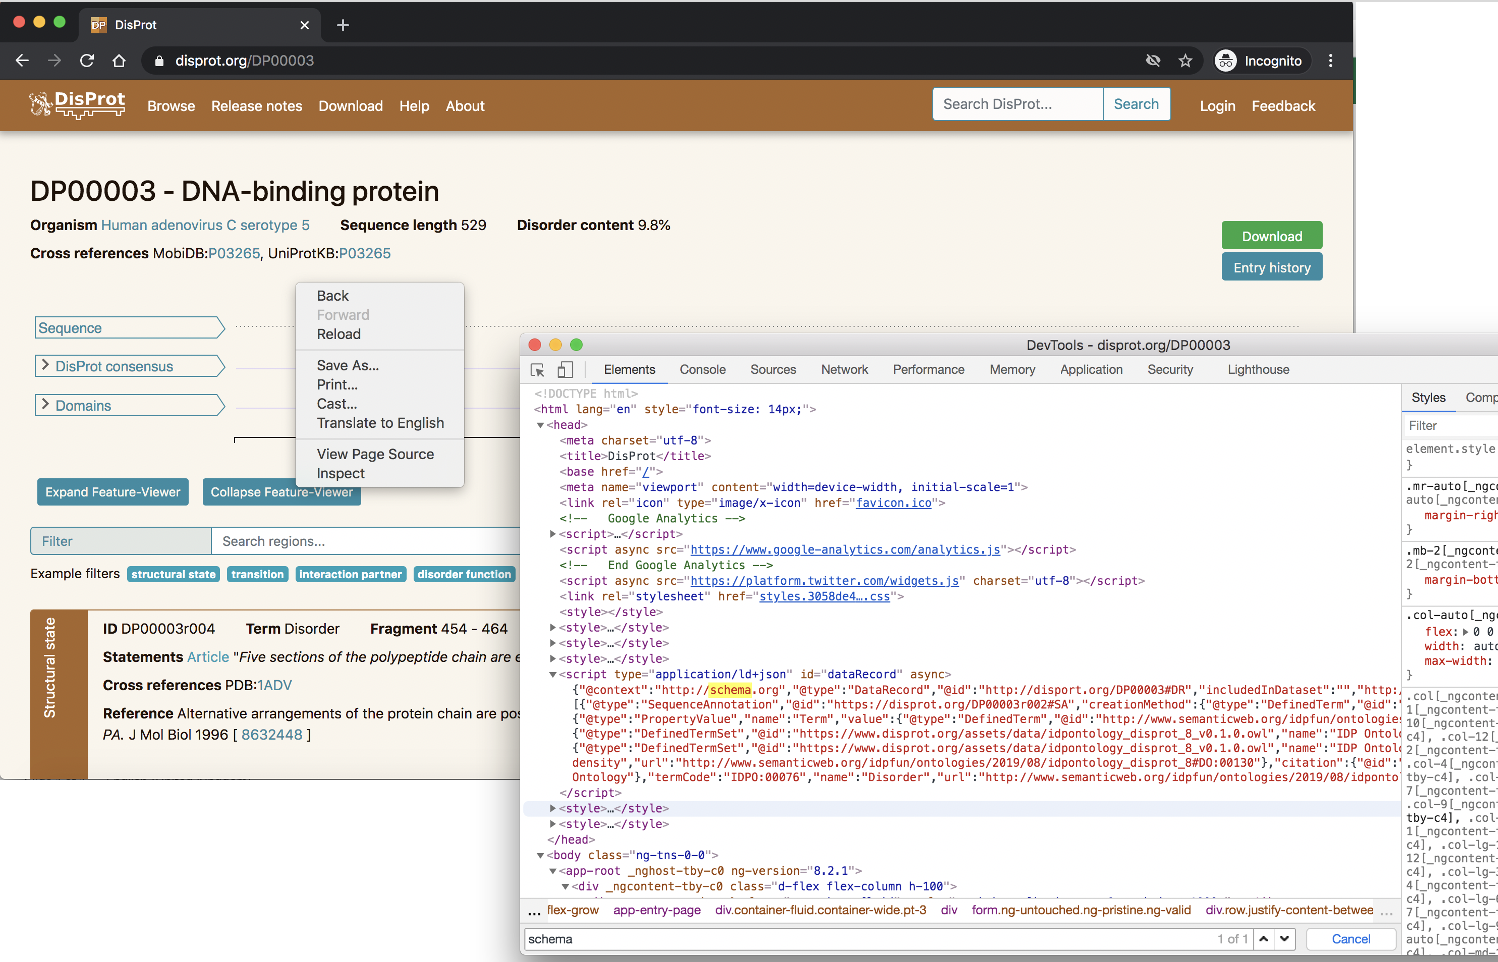Open the Chrome three-dot menu
Image resolution: width=1498 pixels, height=962 pixels.
click(x=1331, y=60)
